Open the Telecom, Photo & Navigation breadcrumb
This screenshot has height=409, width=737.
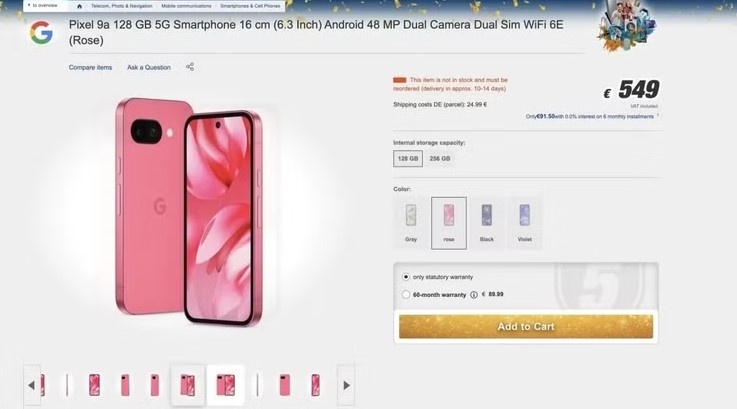(122, 6)
